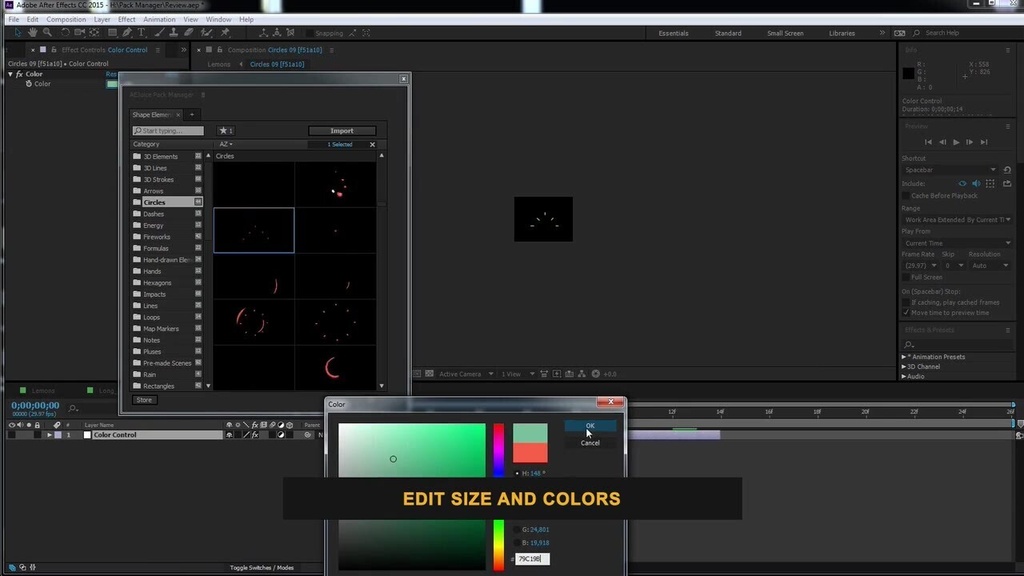The height and width of the screenshot is (576, 1024).
Task: Toggle Color Control layer visibility box
Action: (12, 435)
